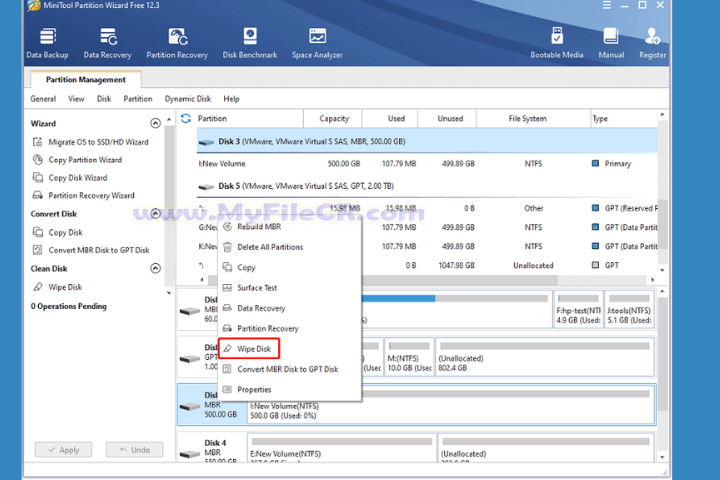
Task: Select the F:hp-test partition block
Action: pos(579,309)
